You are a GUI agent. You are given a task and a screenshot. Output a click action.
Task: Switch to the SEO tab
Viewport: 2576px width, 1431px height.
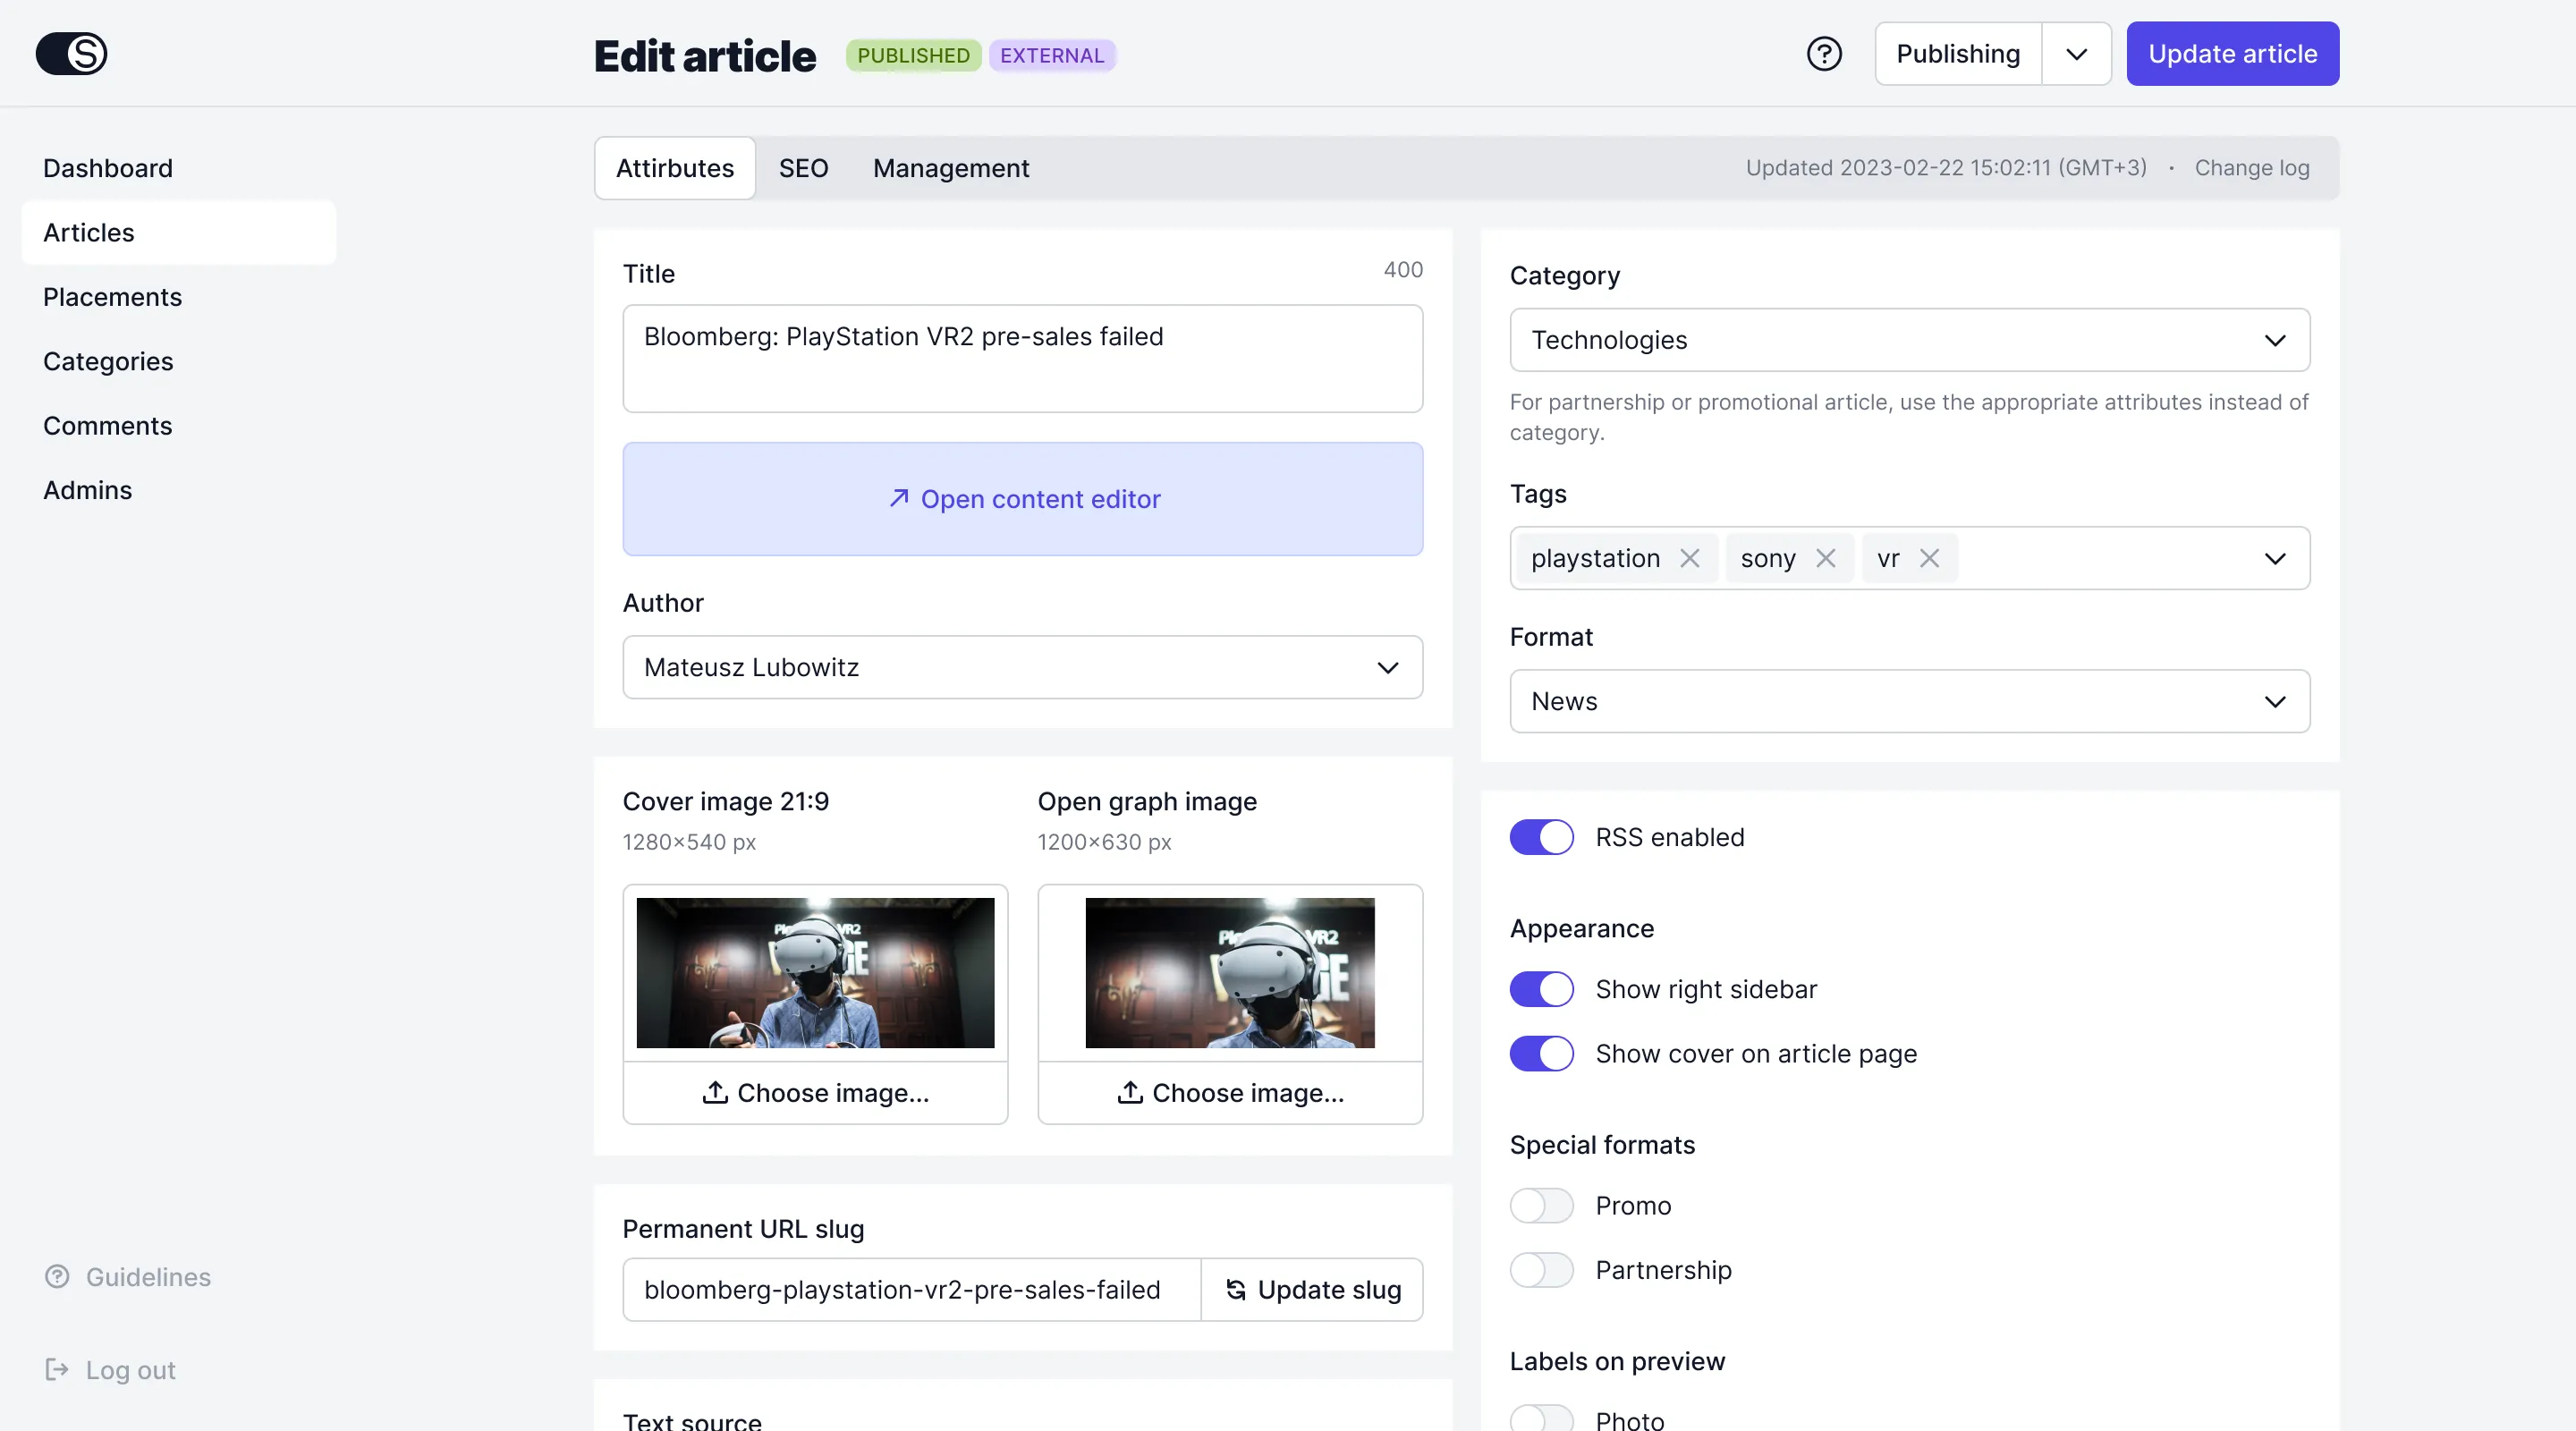(803, 168)
